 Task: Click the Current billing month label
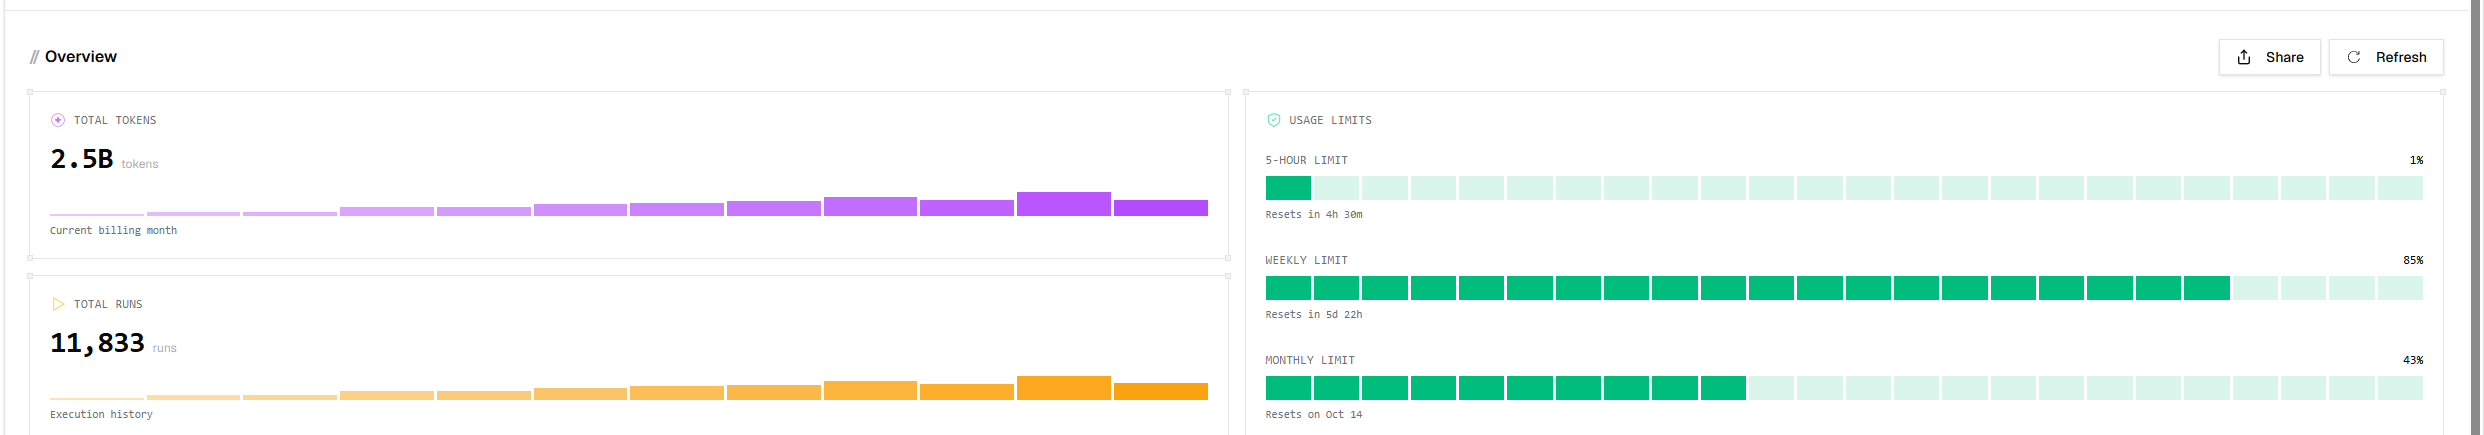(113, 230)
